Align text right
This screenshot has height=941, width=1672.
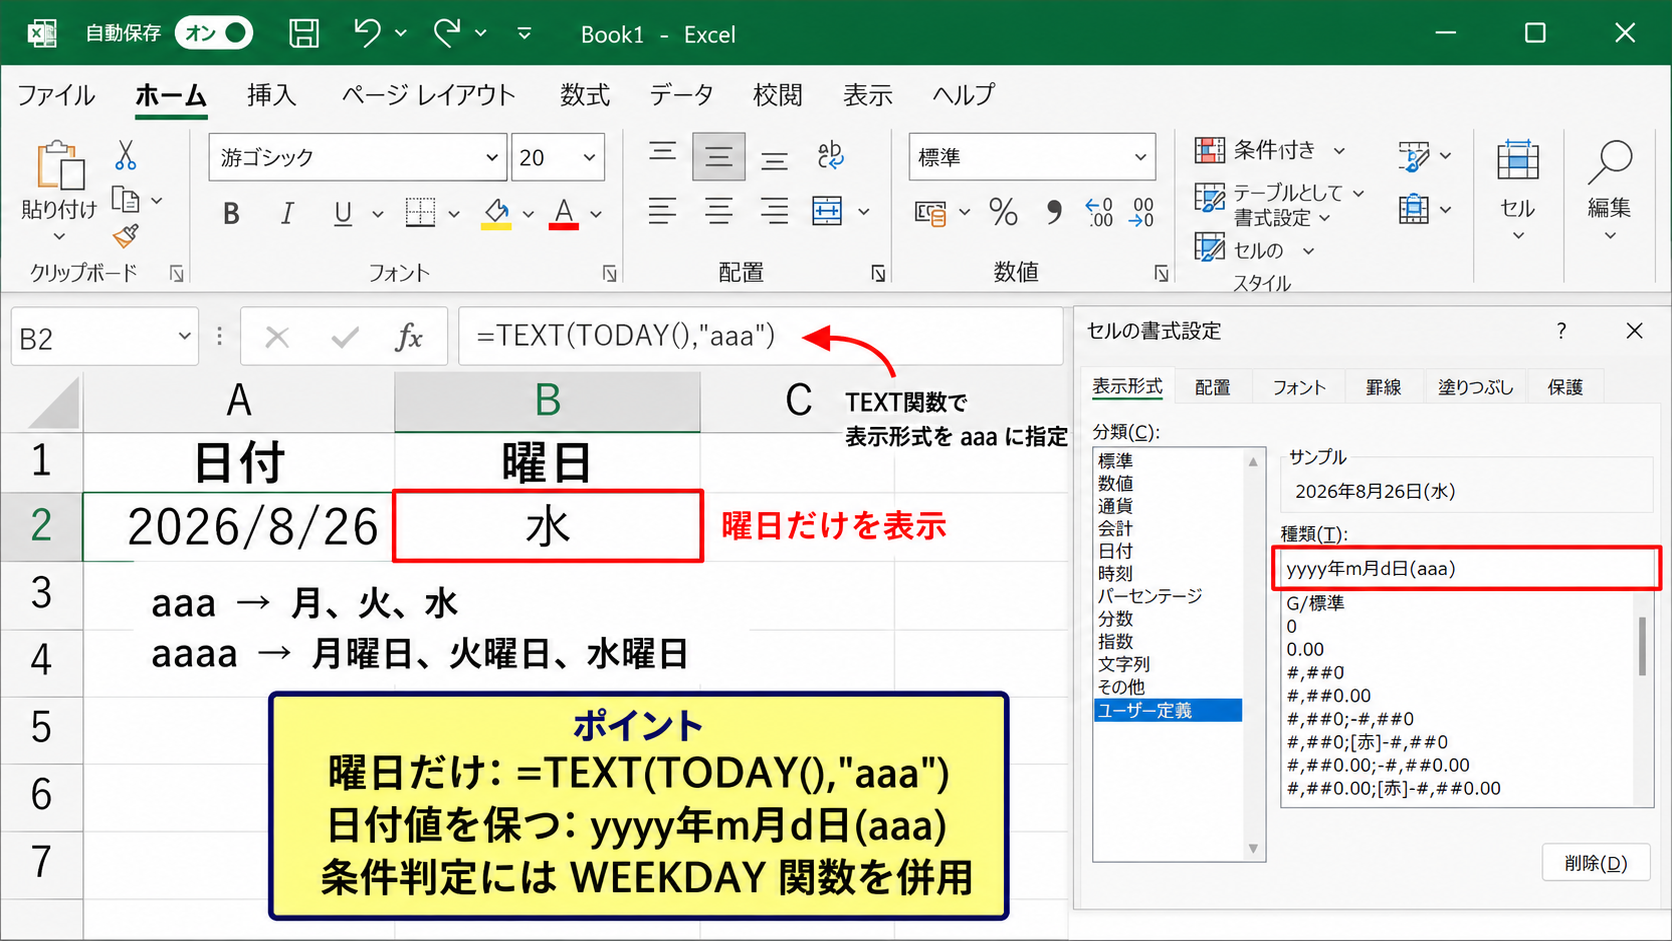774,211
